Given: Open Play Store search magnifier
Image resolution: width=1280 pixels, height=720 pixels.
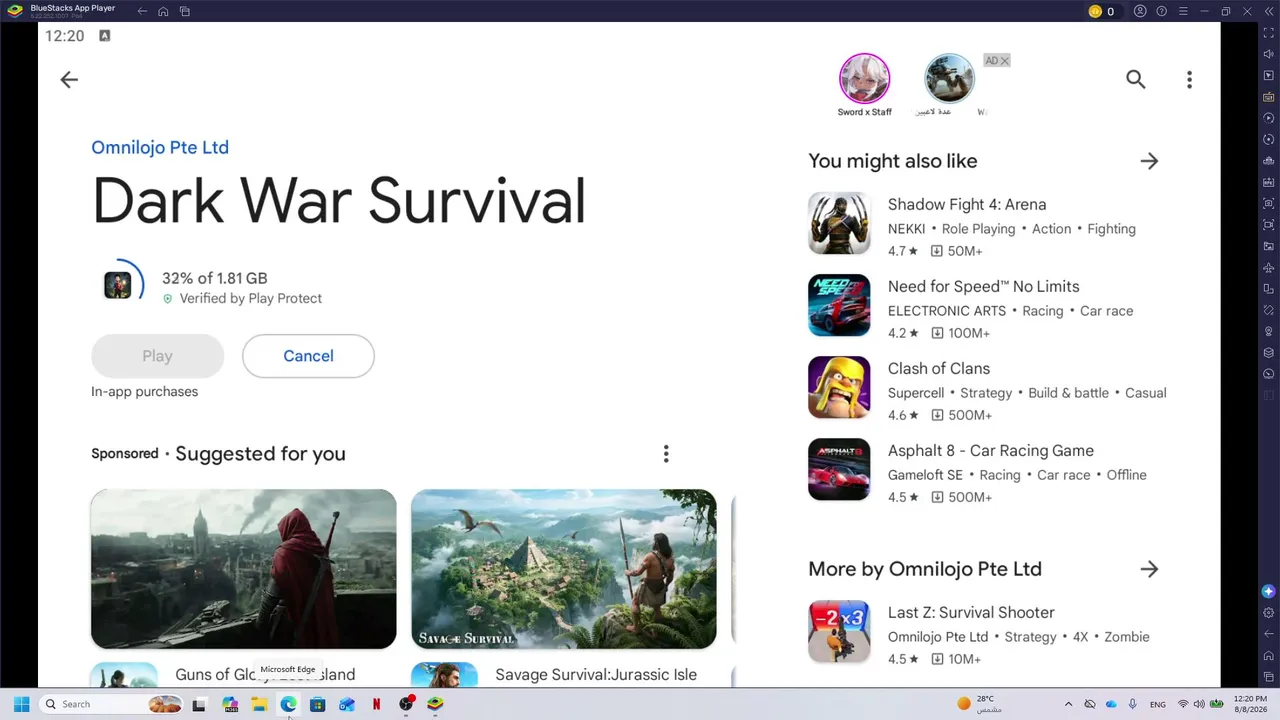Looking at the screenshot, I should click(x=1135, y=79).
